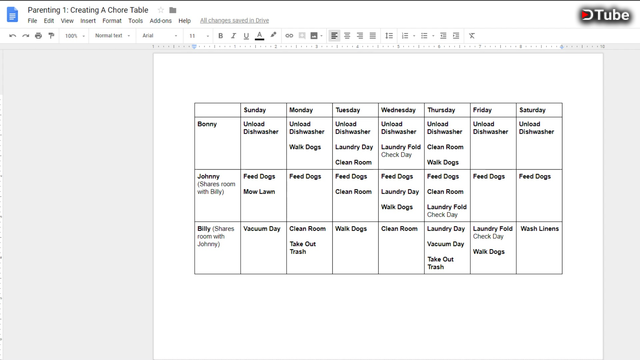Viewport: 640px width, 360px height.
Task: Click the line spacing icon
Action: tap(389, 36)
